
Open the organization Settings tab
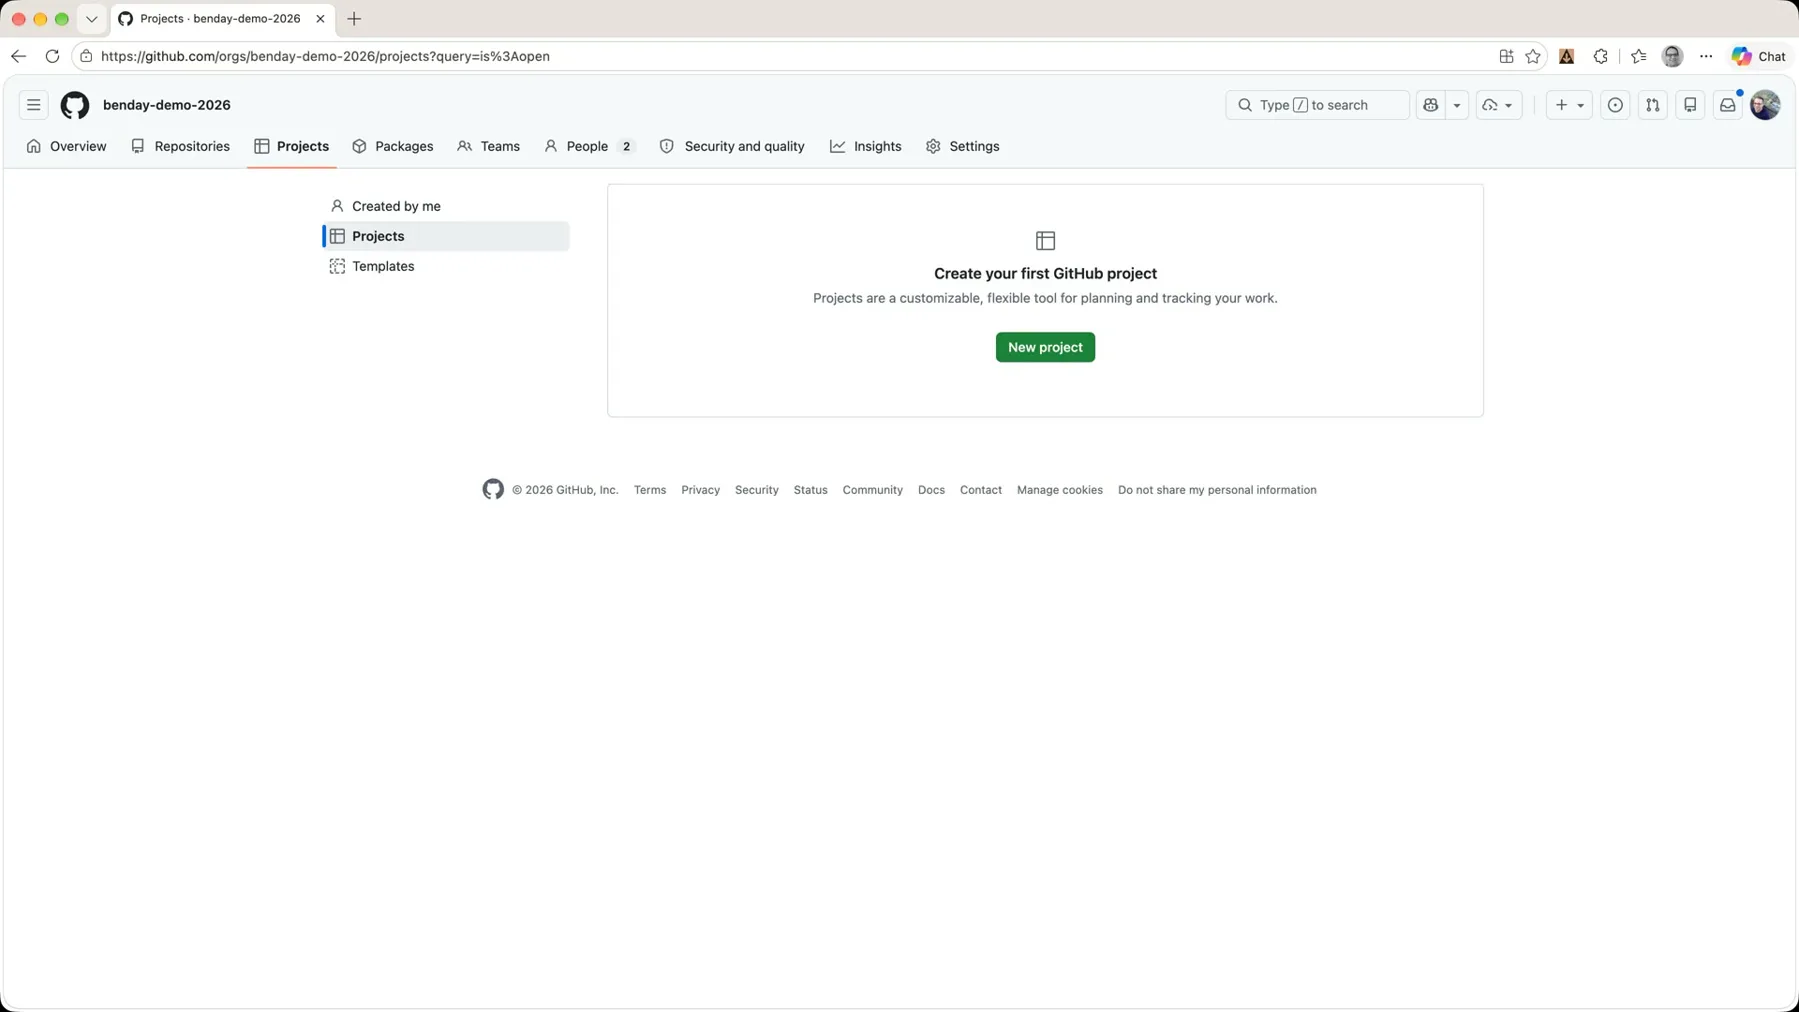(x=963, y=146)
